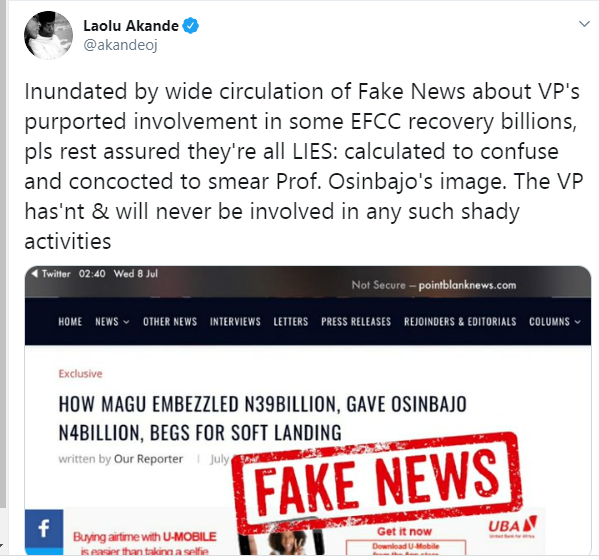
Task: Click the Our Reporter author link
Action: pos(149,459)
